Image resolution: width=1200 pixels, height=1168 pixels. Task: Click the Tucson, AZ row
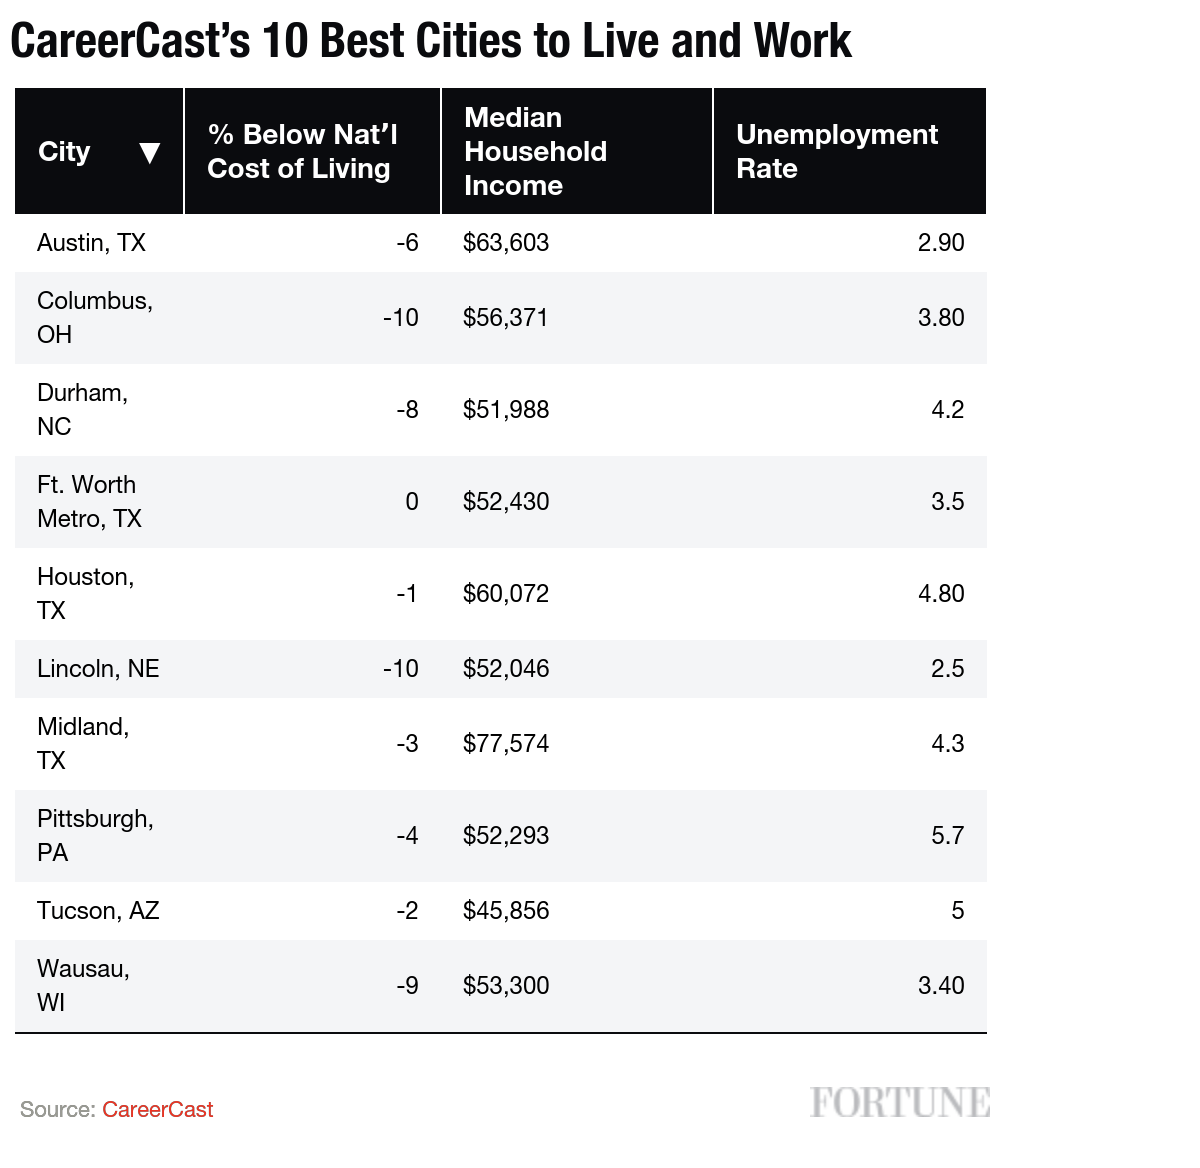coord(500,911)
